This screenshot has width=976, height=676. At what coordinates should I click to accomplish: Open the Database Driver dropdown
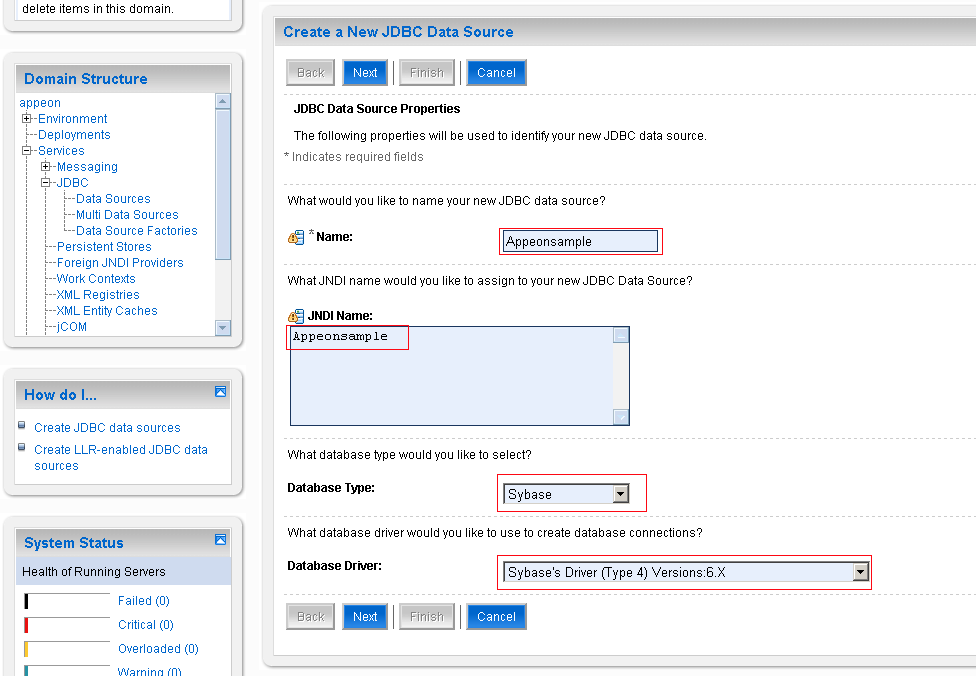[860, 571]
